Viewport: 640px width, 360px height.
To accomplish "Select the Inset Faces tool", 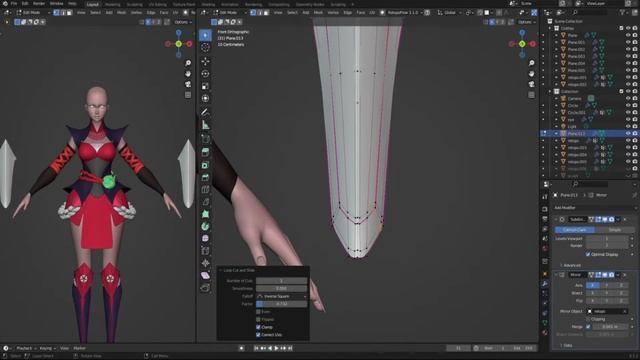I will click(205, 165).
